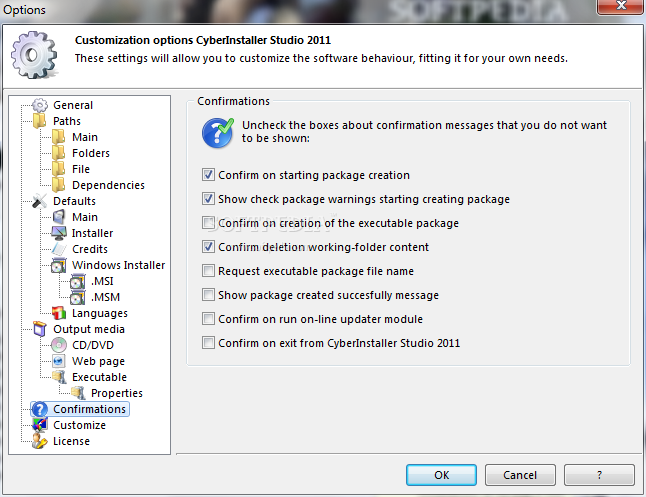This screenshot has width=646, height=497.
Task: Open help with the ? button
Action: point(599,475)
